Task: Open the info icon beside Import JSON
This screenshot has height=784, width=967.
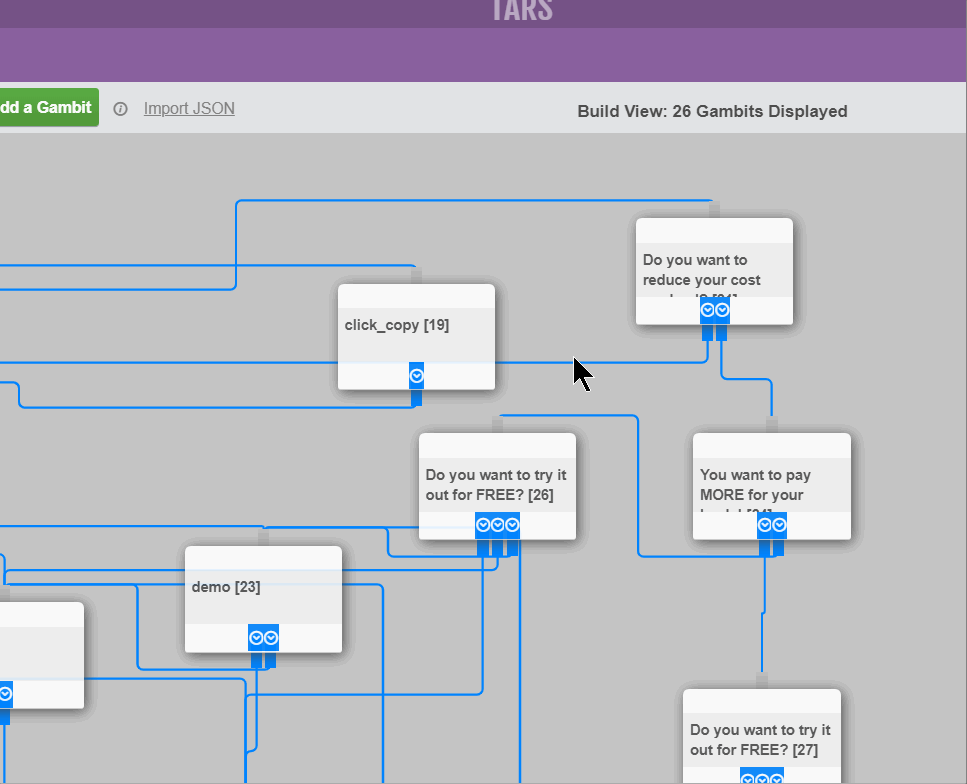Action: (120, 109)
